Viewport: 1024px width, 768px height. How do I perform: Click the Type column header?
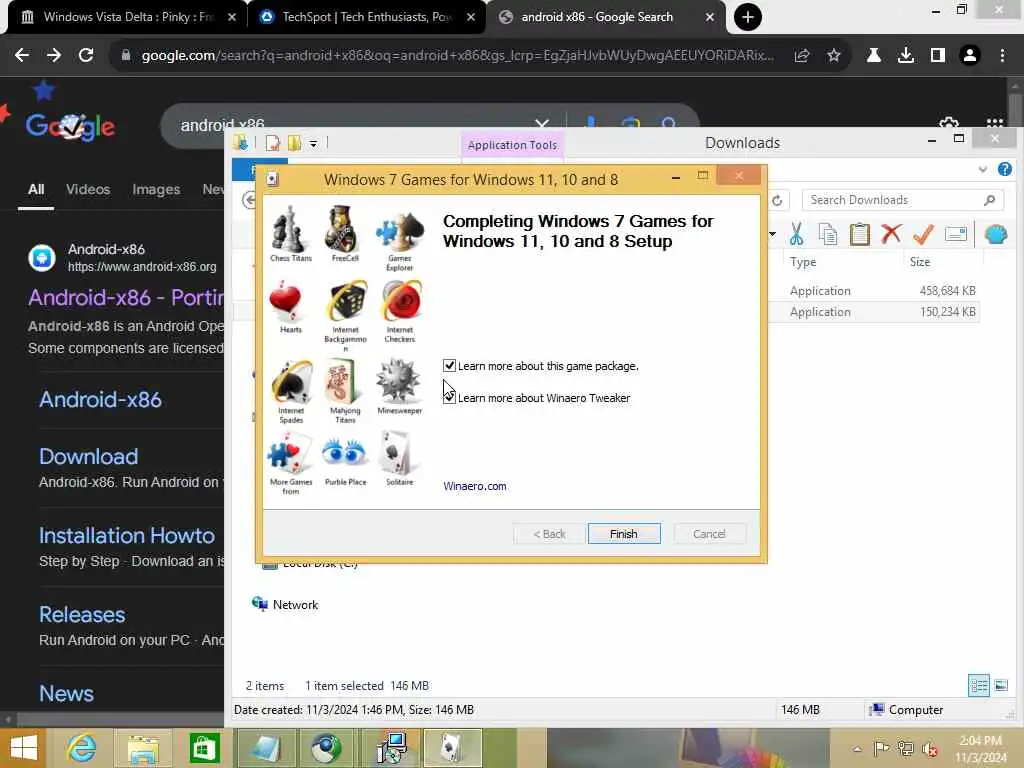click(803, 262)
